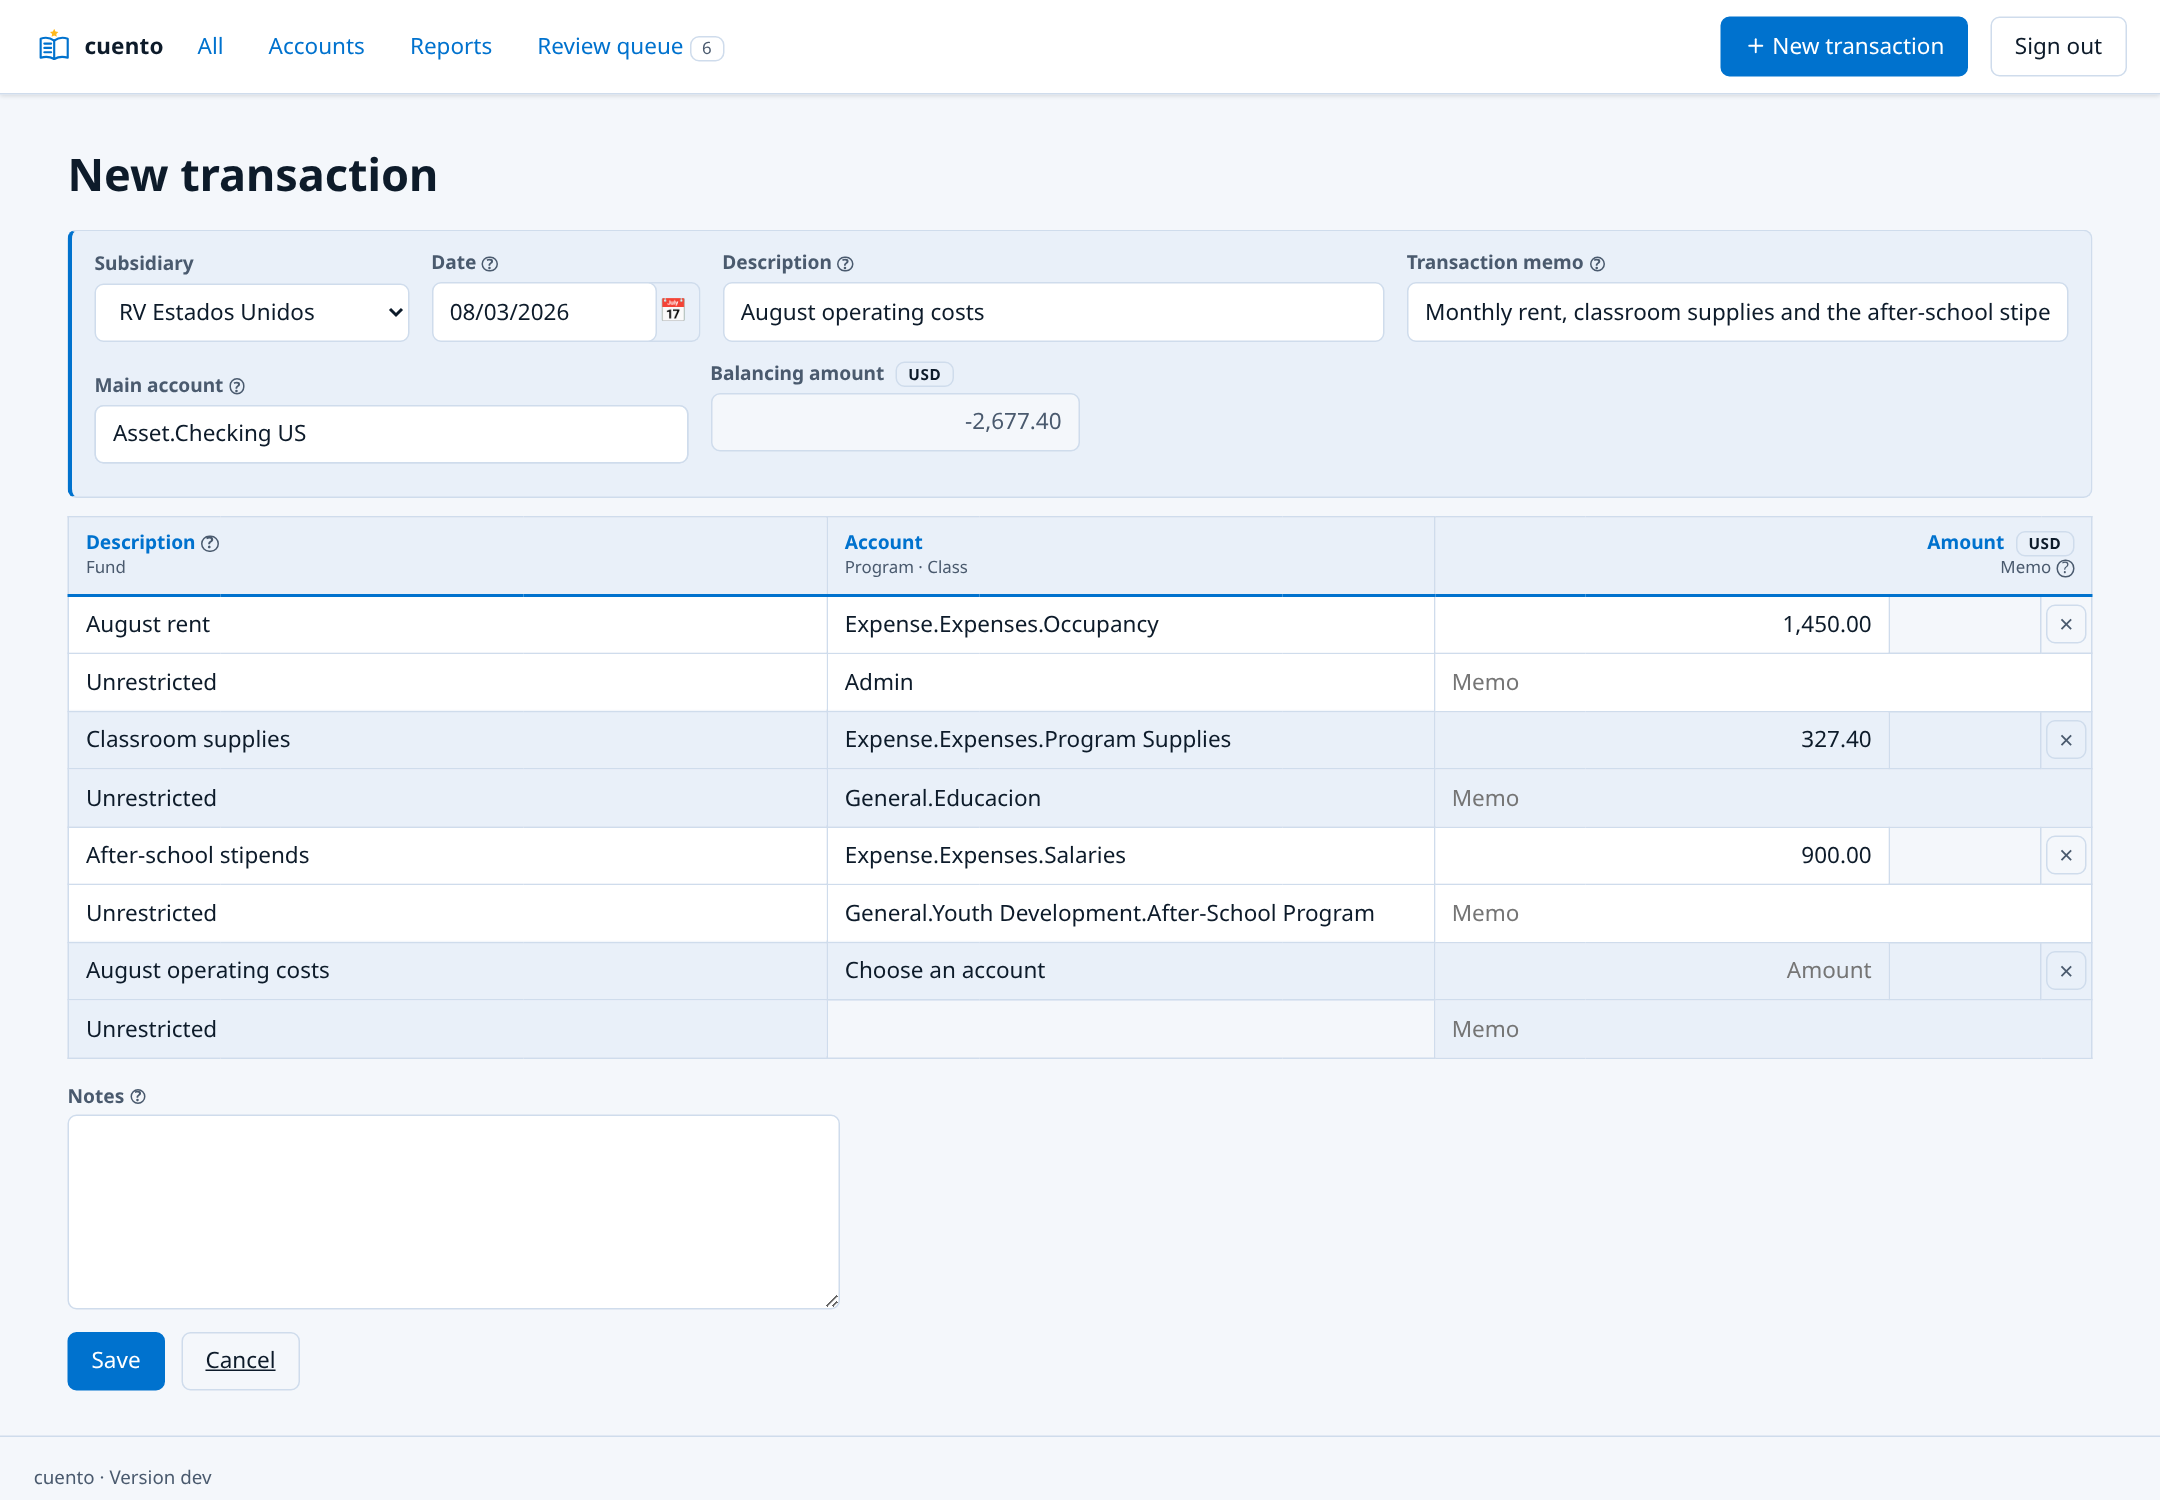Edit the 1,450.00 amount
The height and width of the screenshot is (1500, 2160).
point(1662,625)
